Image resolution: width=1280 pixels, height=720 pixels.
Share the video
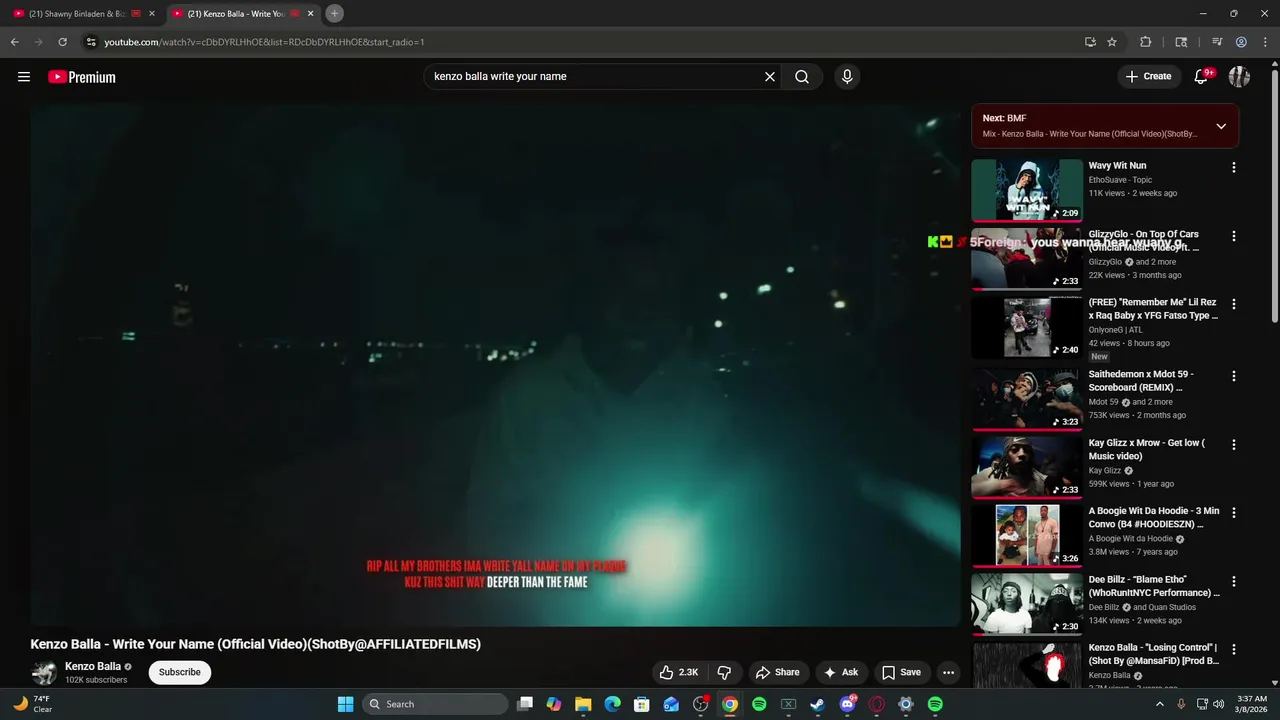point(777,672)
